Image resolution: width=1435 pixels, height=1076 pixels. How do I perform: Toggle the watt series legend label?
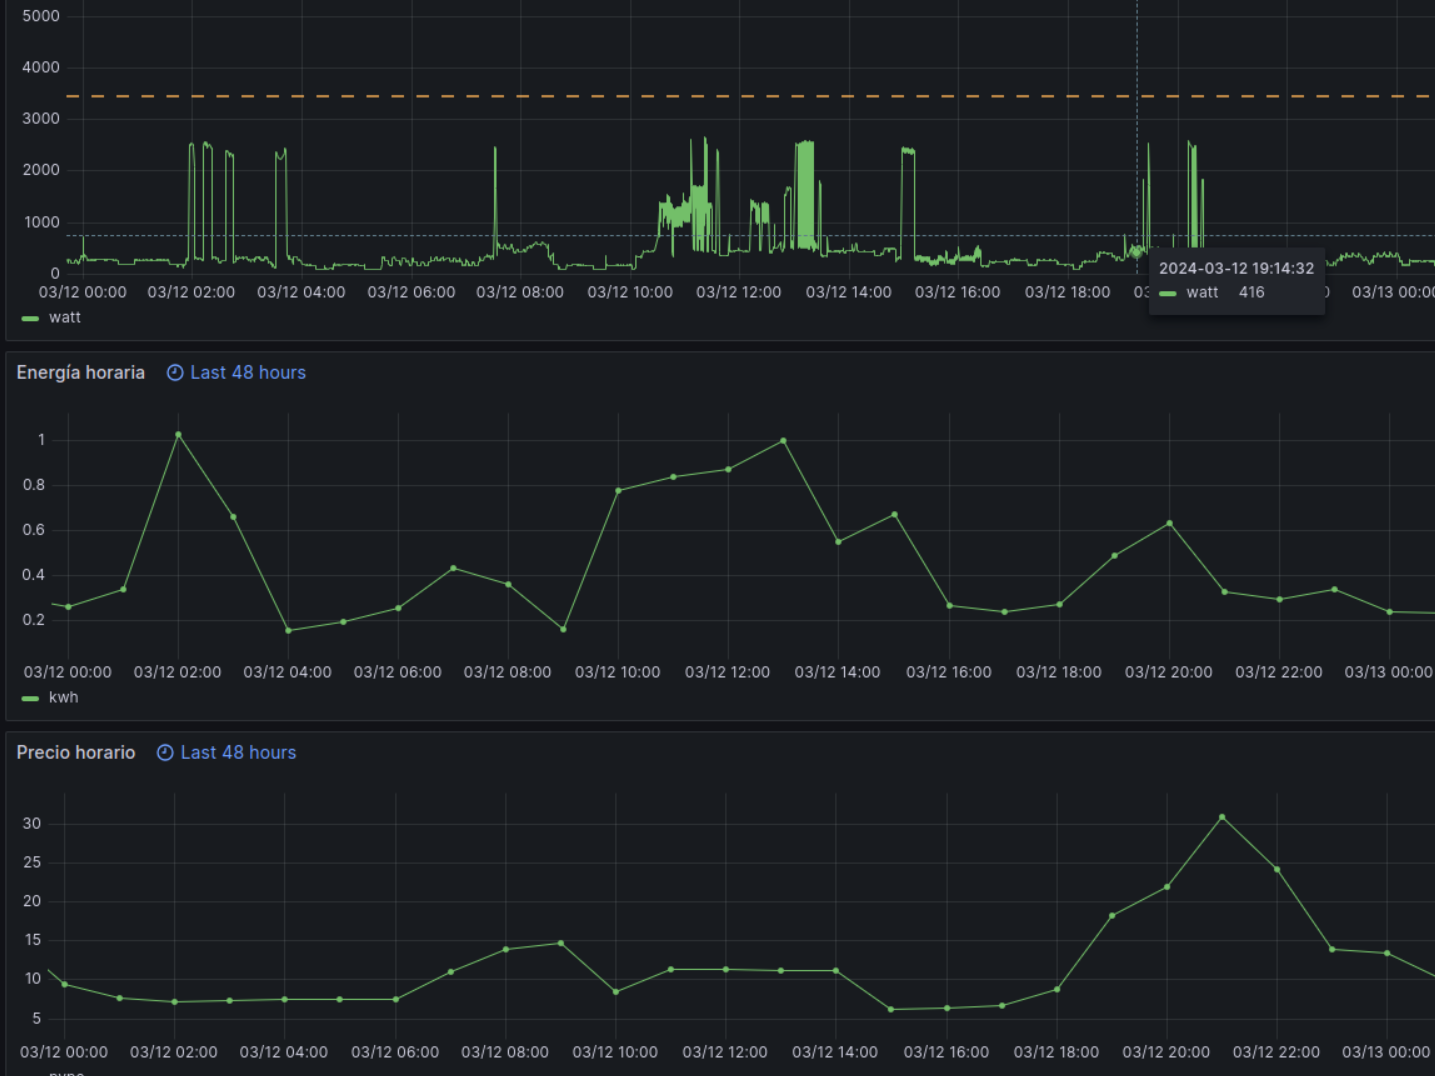tap(64, 318)
